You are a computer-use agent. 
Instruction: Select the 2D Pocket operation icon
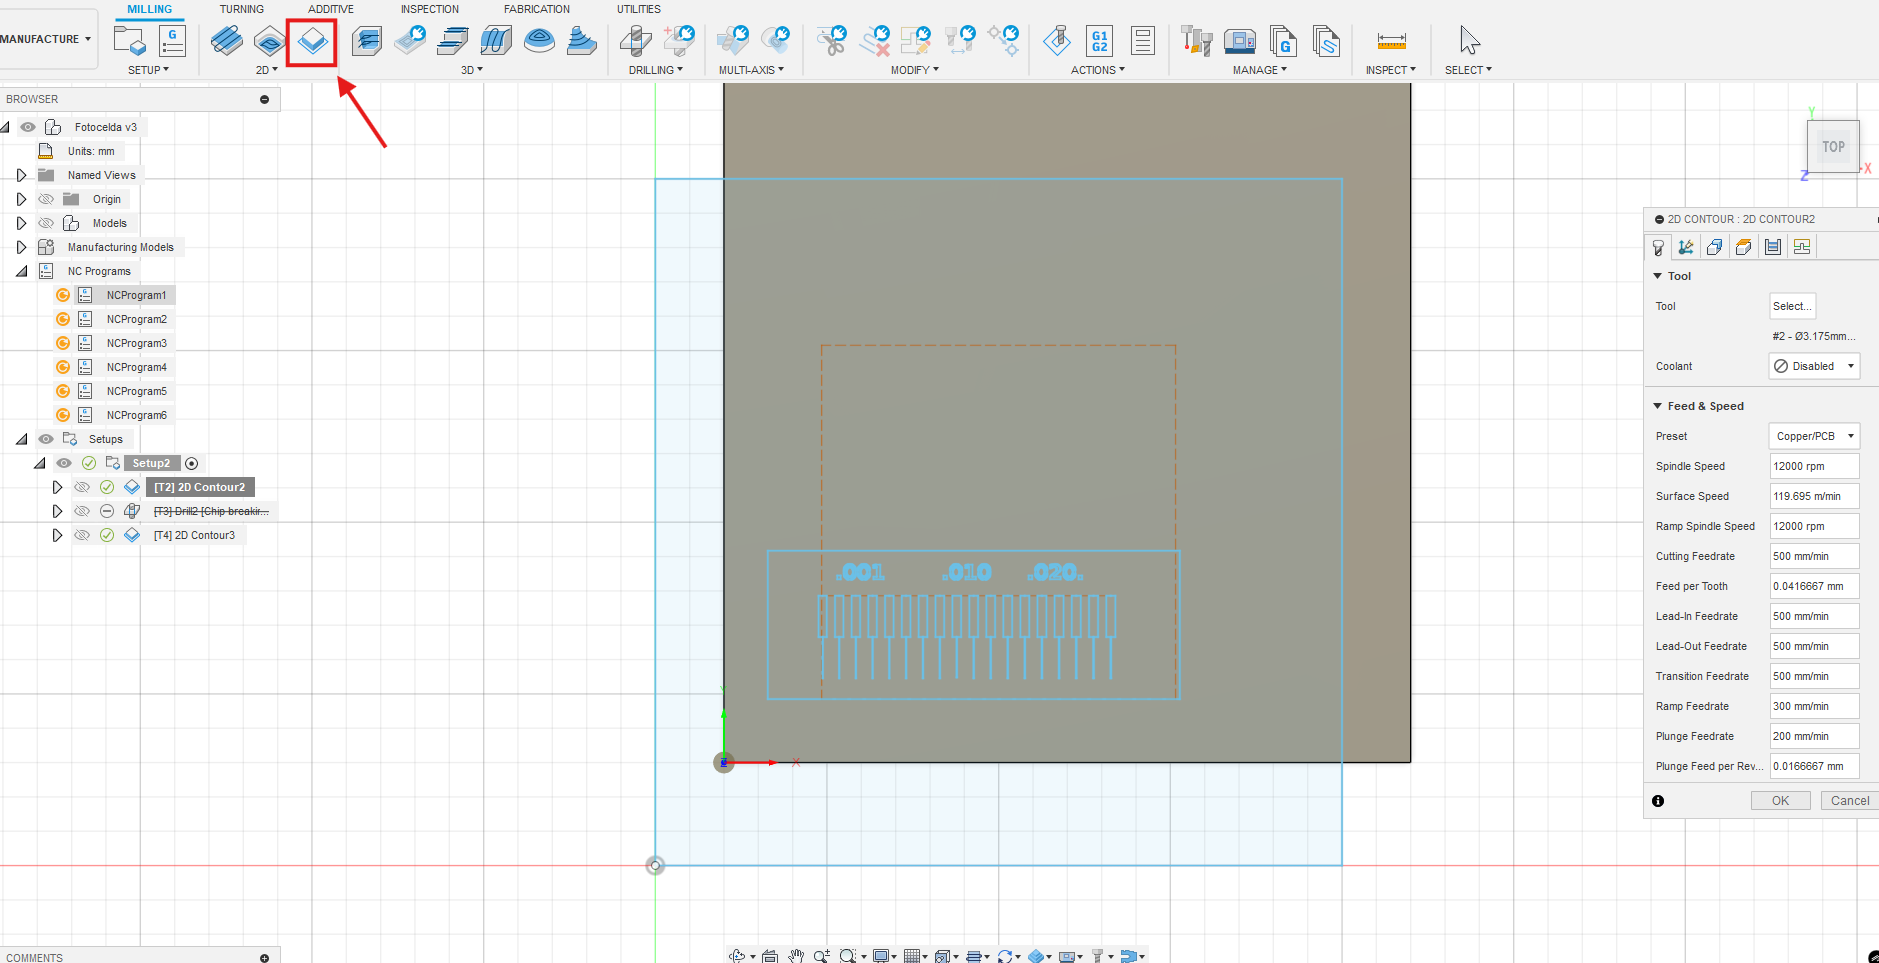click(x=269, y=41)
